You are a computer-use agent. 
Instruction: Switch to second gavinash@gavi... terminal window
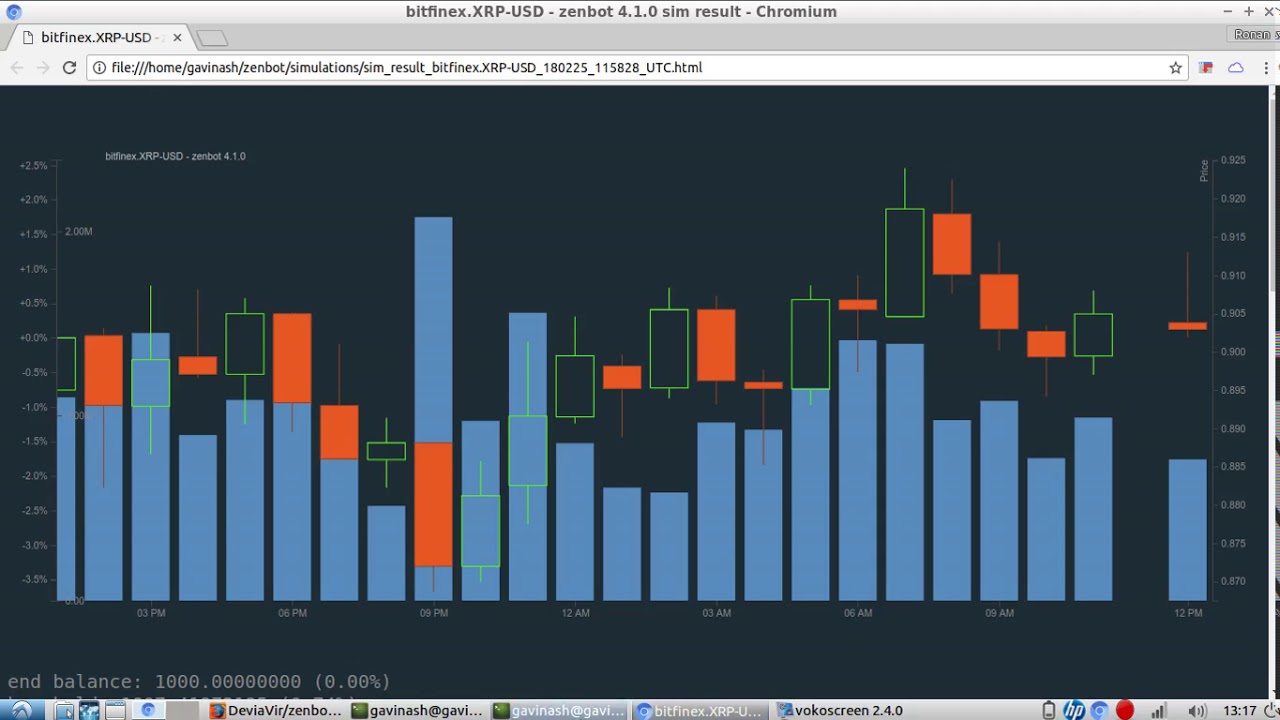[x=559, y=710]
